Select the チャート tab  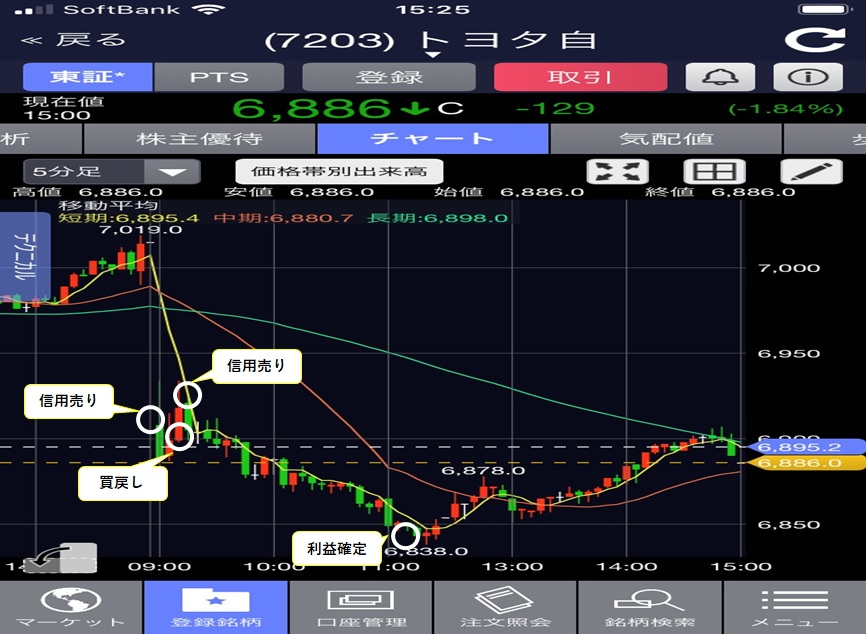tap(433, 138)
